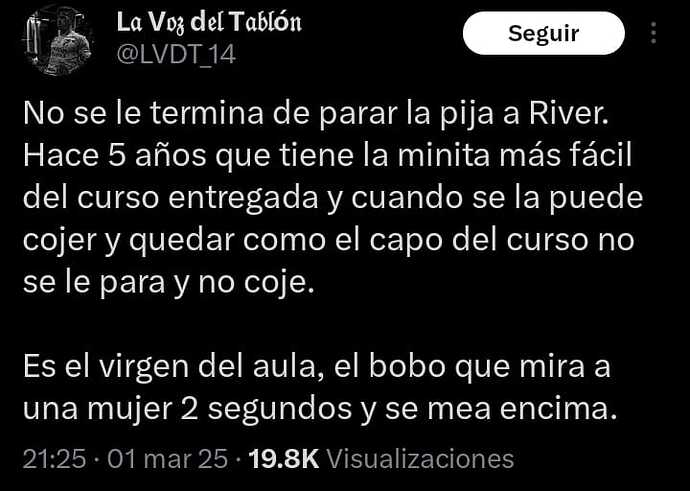Click the line del curso entregada y cuando
The width and height of the screenshot is (690, 491).
tap(333, 198)
